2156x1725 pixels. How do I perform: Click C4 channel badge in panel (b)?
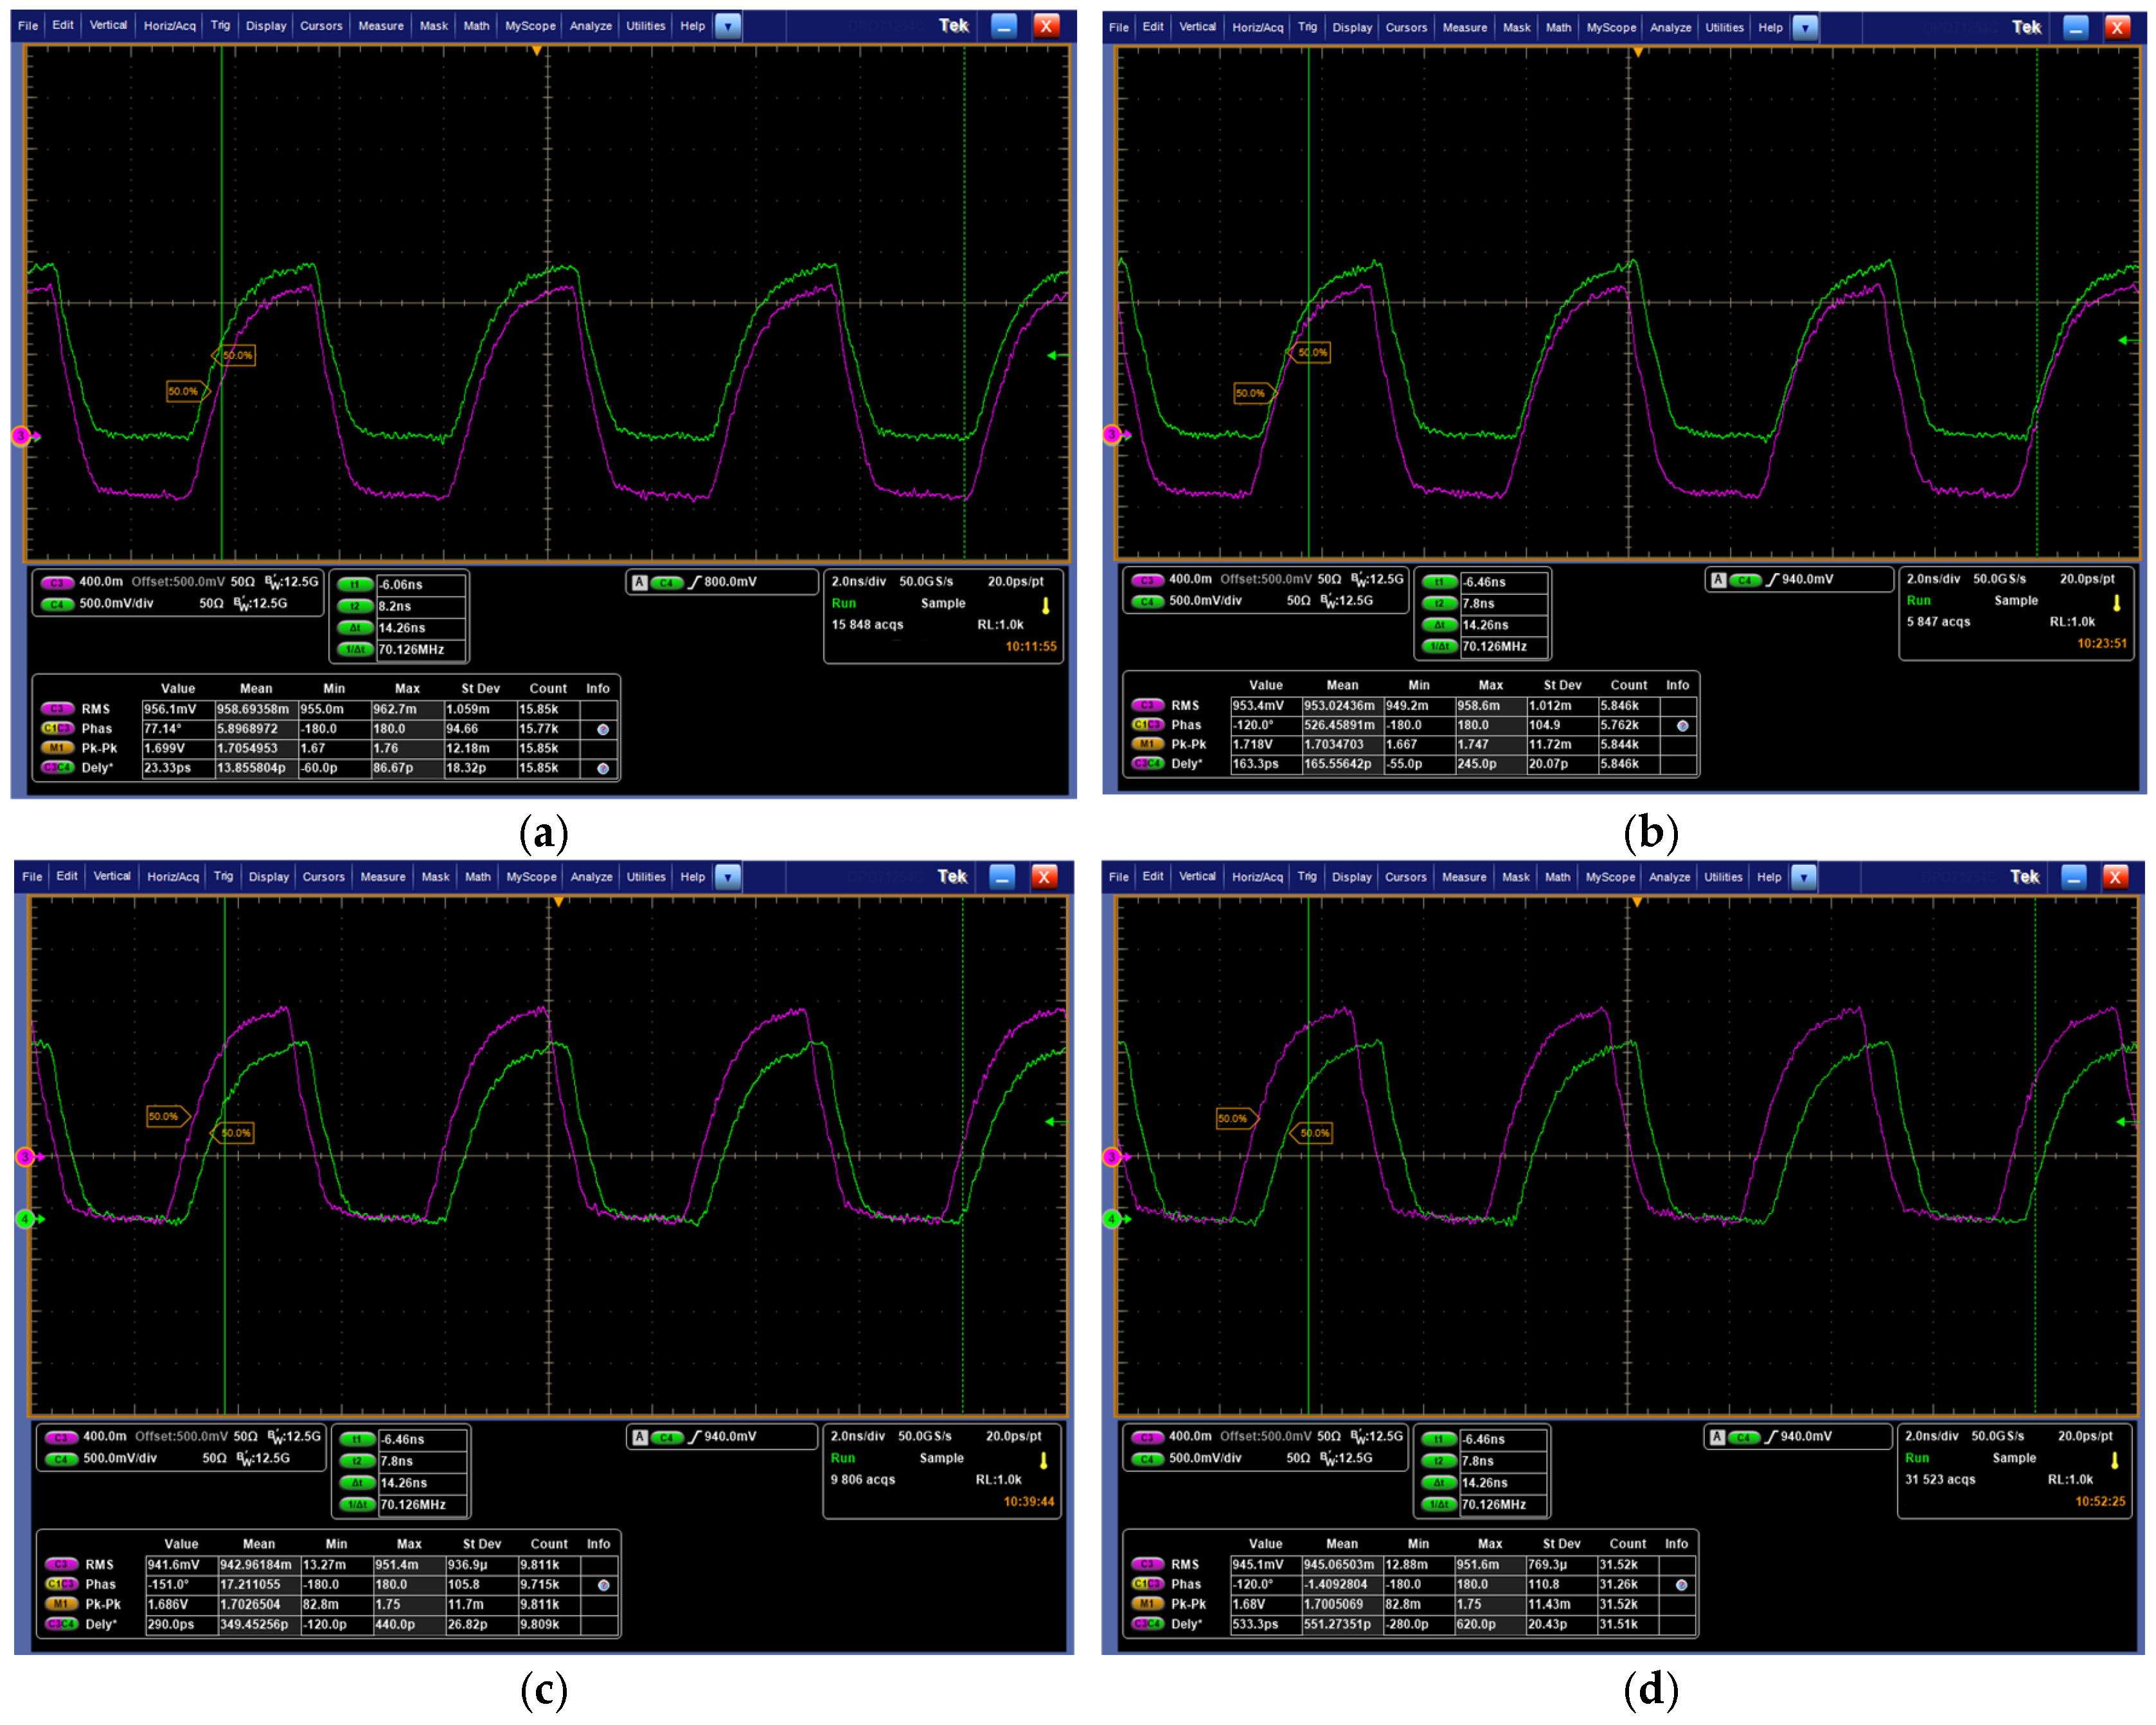[1147, 602]
